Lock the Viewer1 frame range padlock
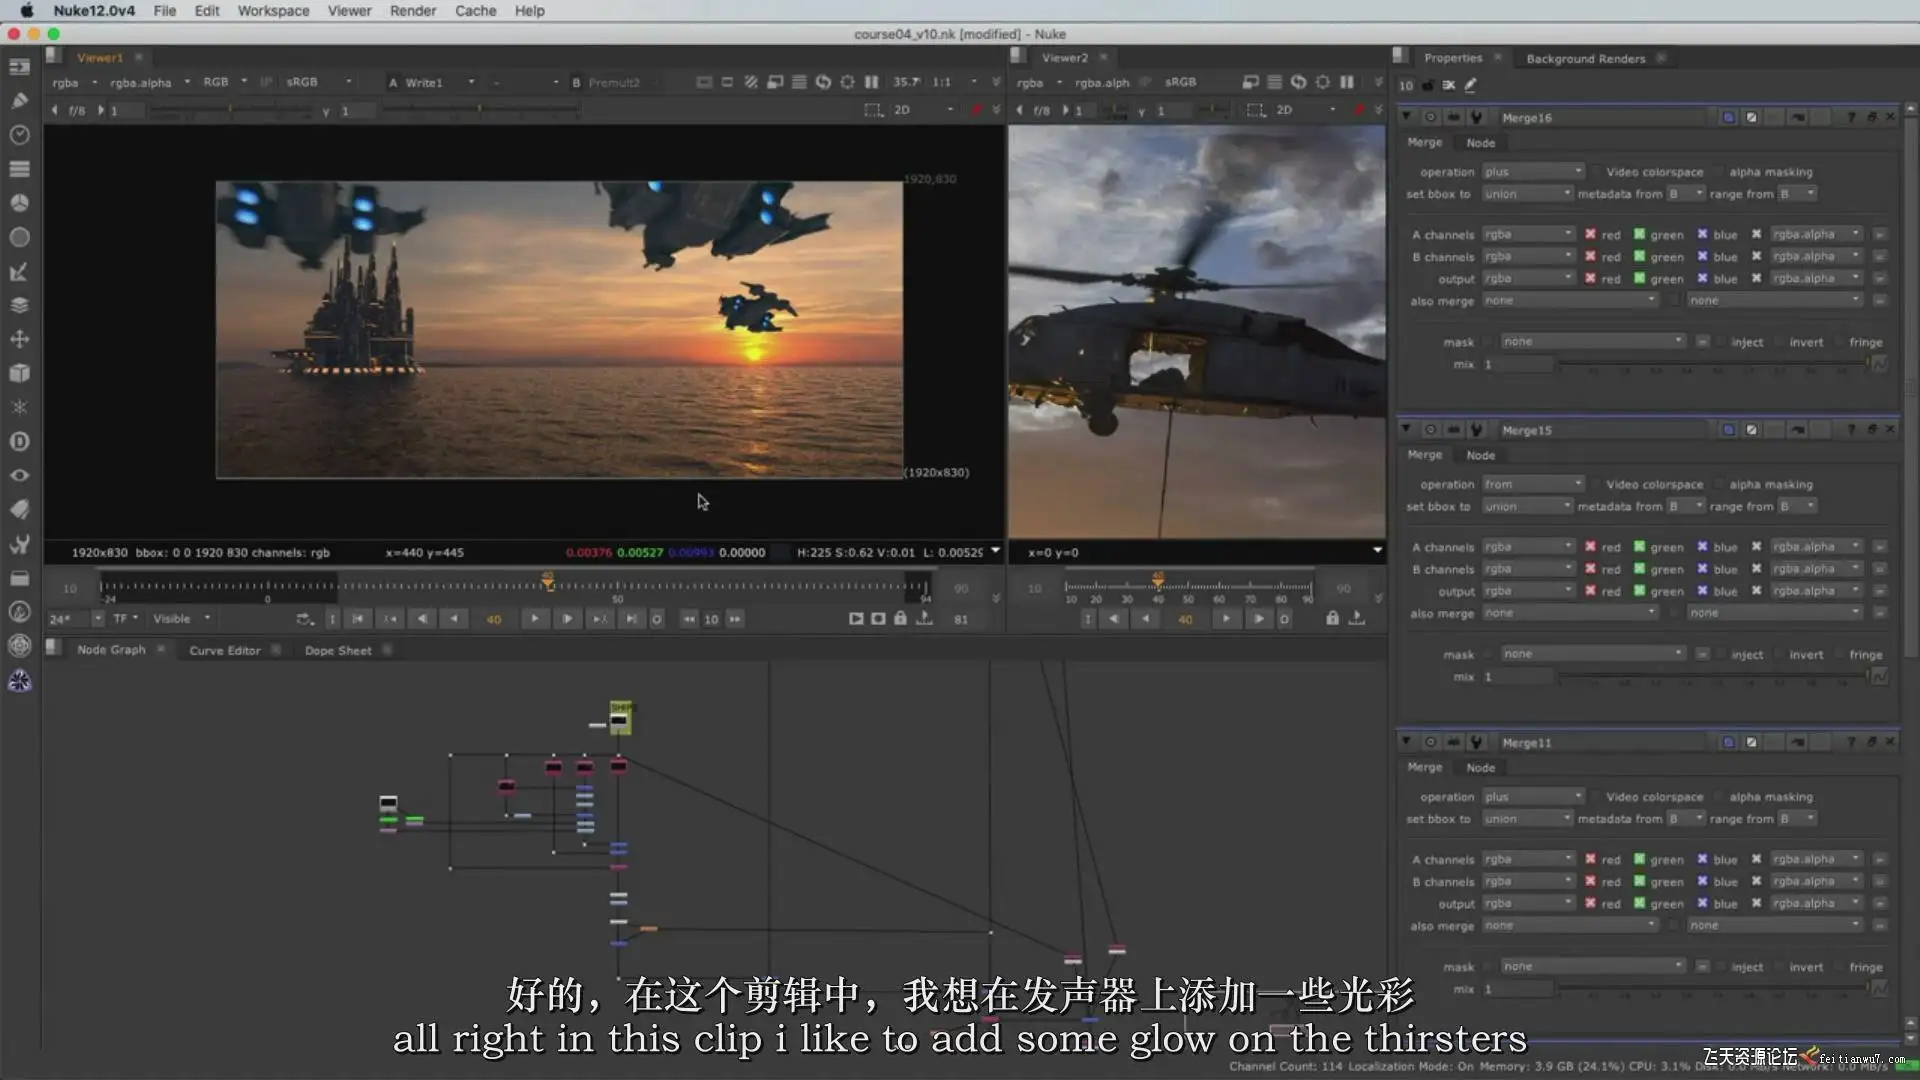The width and height of the screenshot is (1920, 1080). [x=900, y=619]
